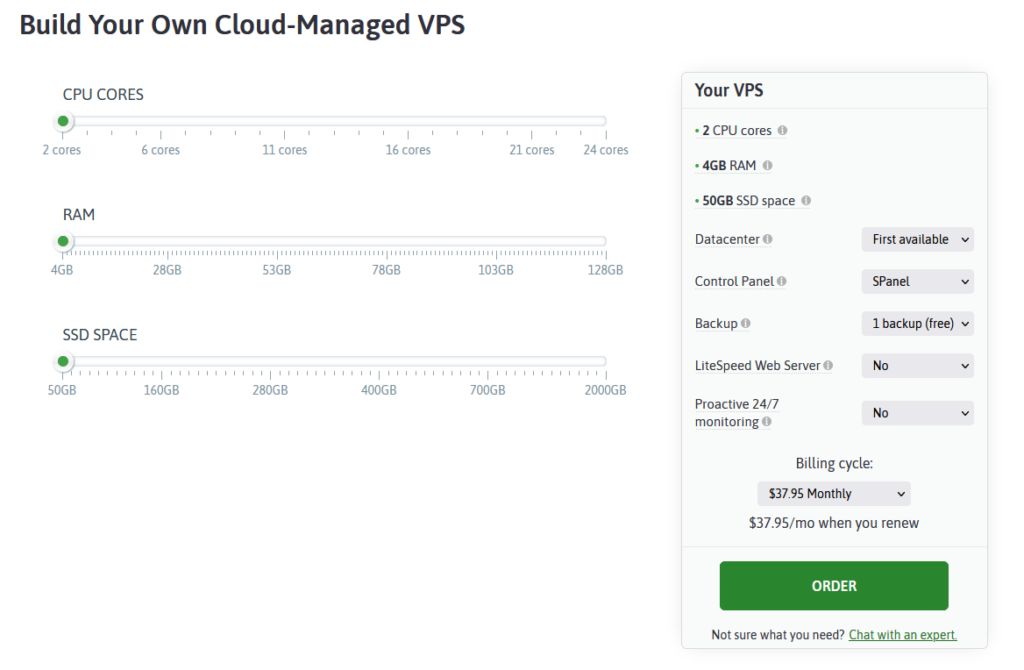This screenshot has height=670, width=1024.
Task: Open the Control Panel dropdown showing SPanel
Action: pyautogui.click(x=917, y=281)
